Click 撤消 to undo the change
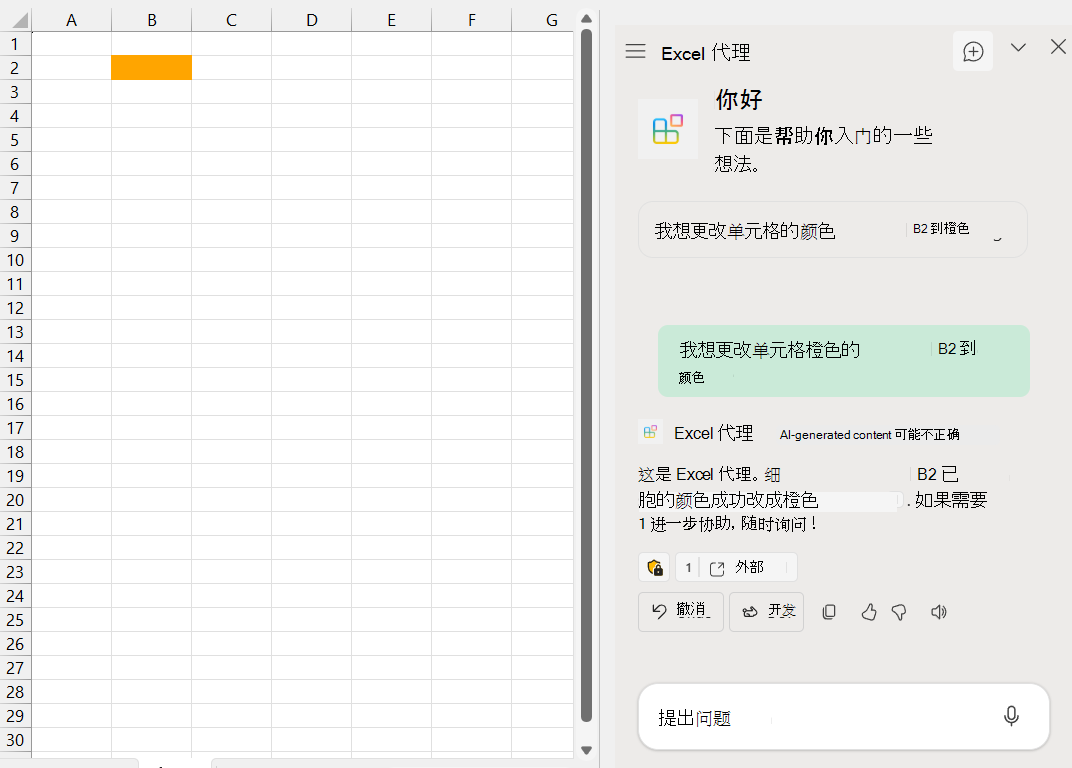Viewport: 1072px width, 768px height. [680, 611]
